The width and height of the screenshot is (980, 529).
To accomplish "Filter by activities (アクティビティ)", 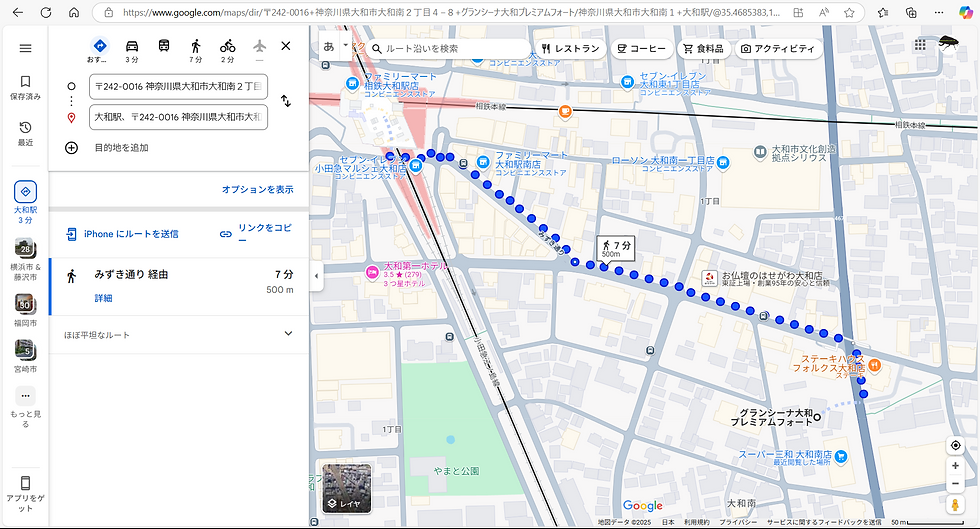I will [778, 48].
